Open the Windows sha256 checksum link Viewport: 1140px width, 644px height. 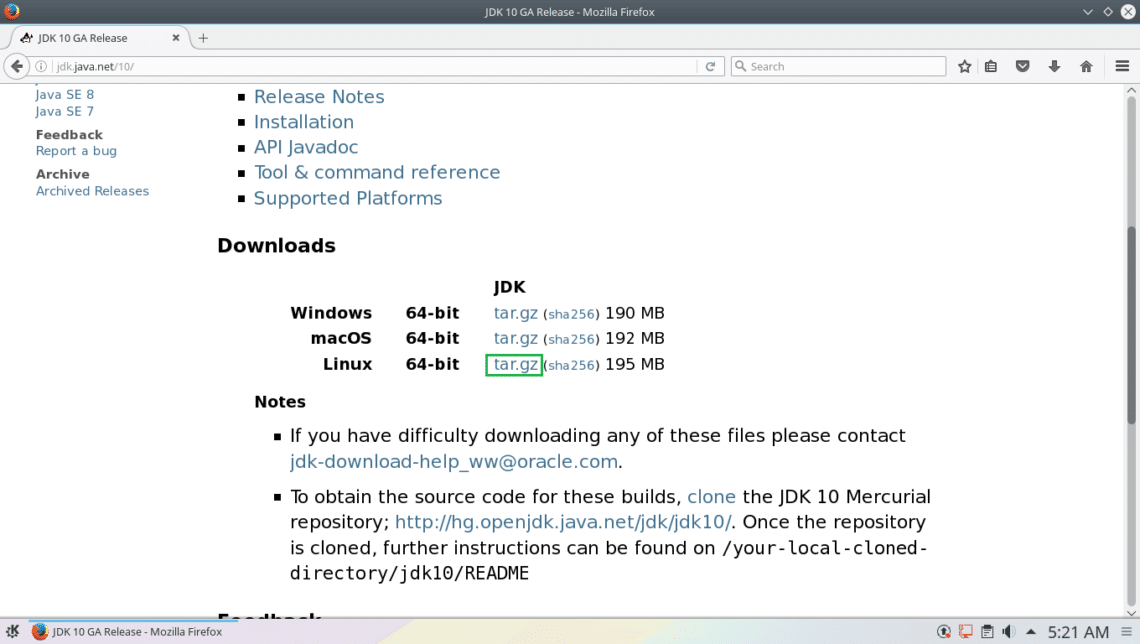571,314
